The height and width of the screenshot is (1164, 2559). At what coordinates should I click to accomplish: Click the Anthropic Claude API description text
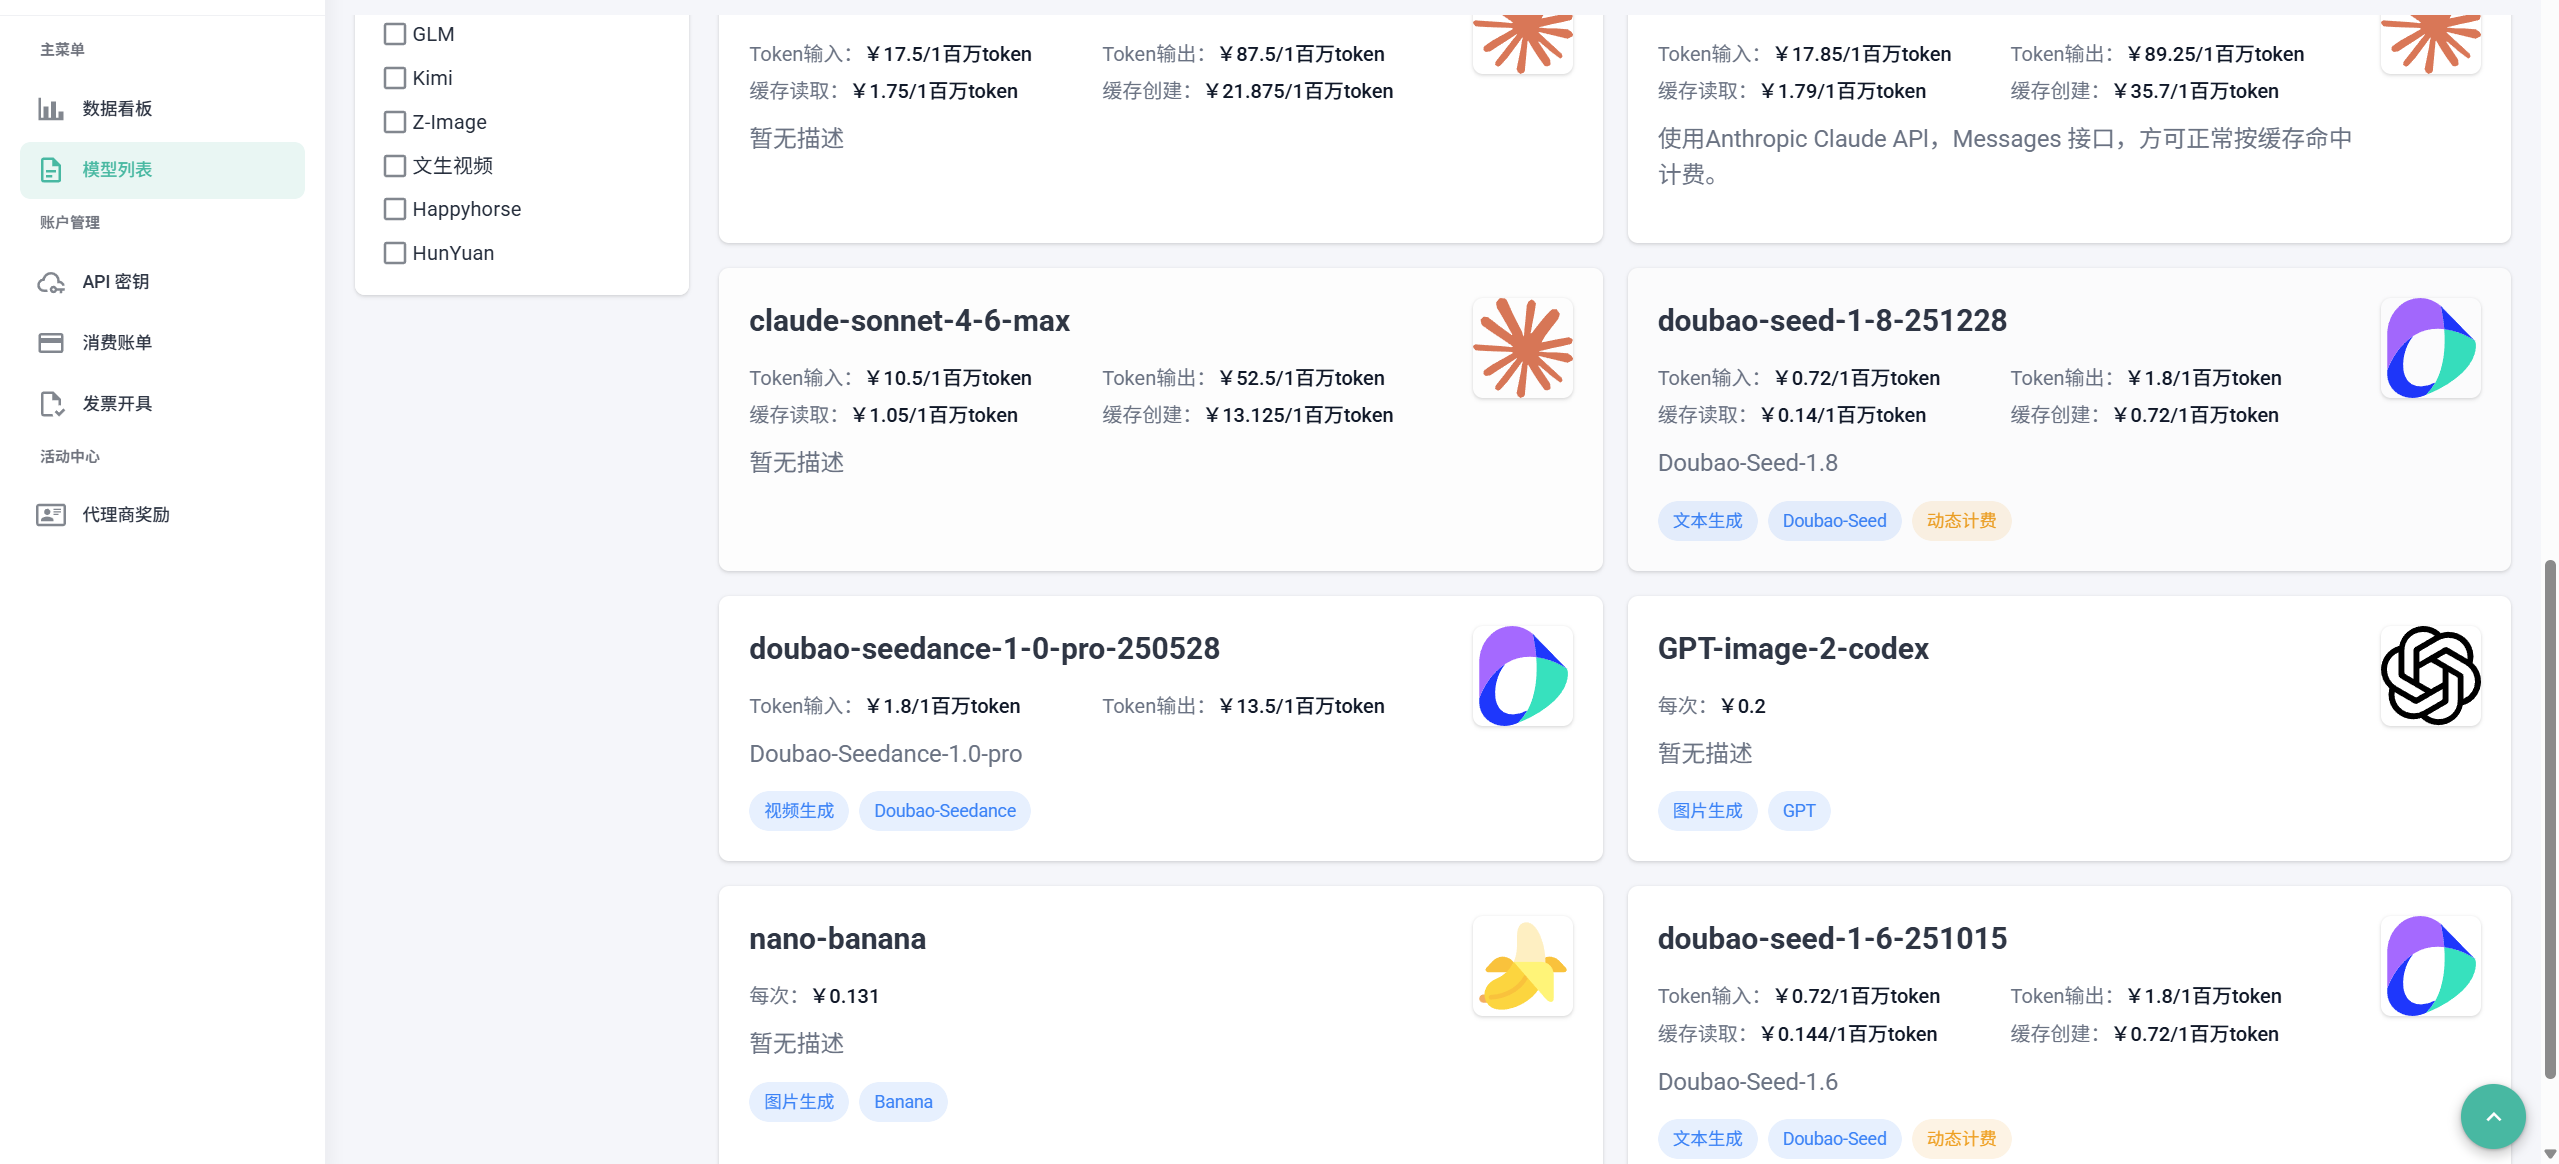[2004, 157]
